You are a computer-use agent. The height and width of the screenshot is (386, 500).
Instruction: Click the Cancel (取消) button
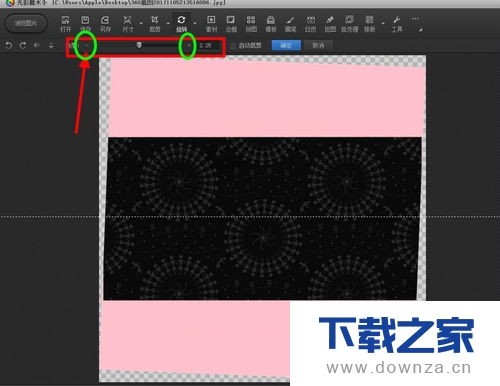point(318,45)
